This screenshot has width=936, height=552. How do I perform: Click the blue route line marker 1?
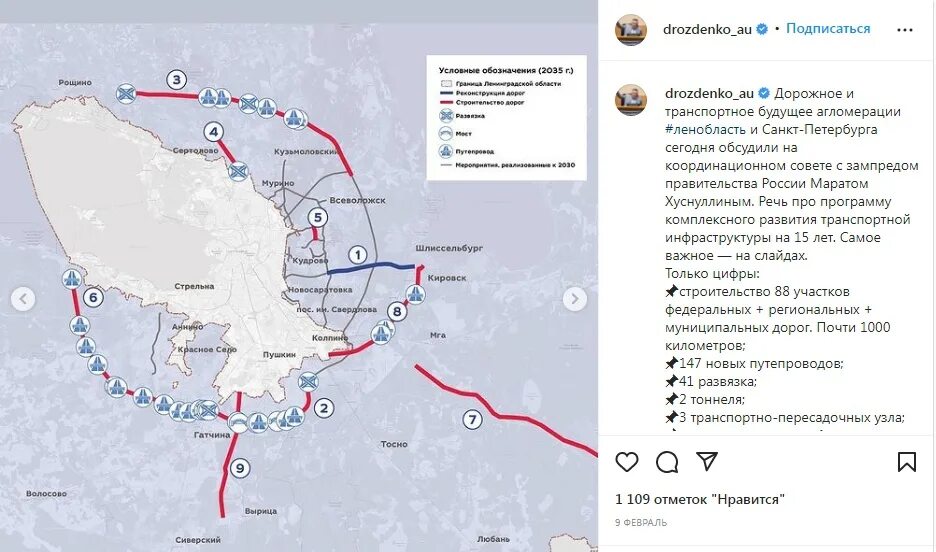tap(358, 255)
